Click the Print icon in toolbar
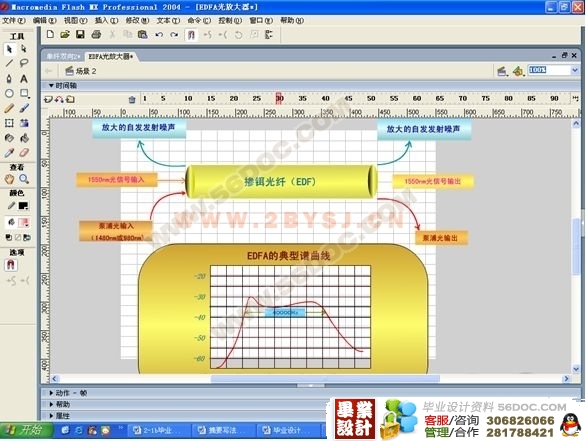Image resolution: width=586 pixels, height=441 pixels. pyautogui.click(x=96, y=35)
